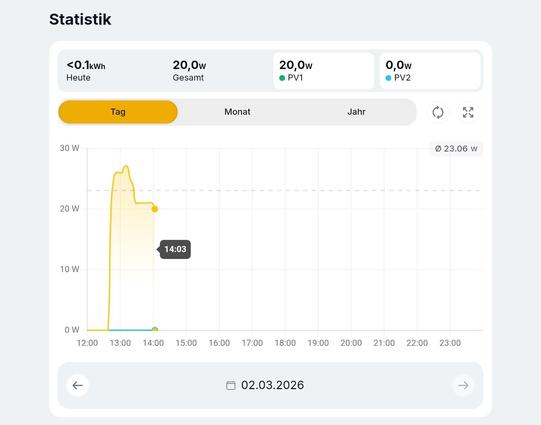Toggle the PV2 series card
541x425 pixels.
tap(430, 71)
